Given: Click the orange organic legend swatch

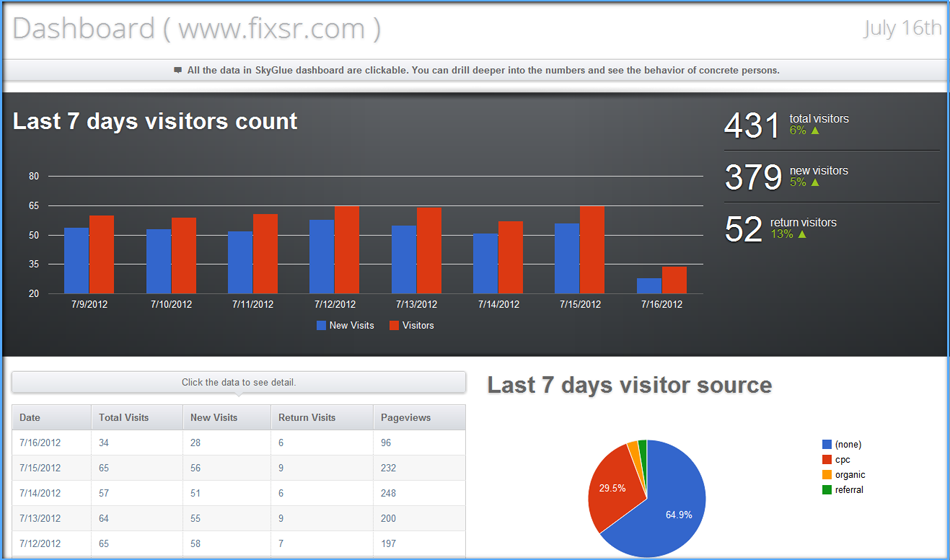Looking at the screenshot, I should point(826,475).
